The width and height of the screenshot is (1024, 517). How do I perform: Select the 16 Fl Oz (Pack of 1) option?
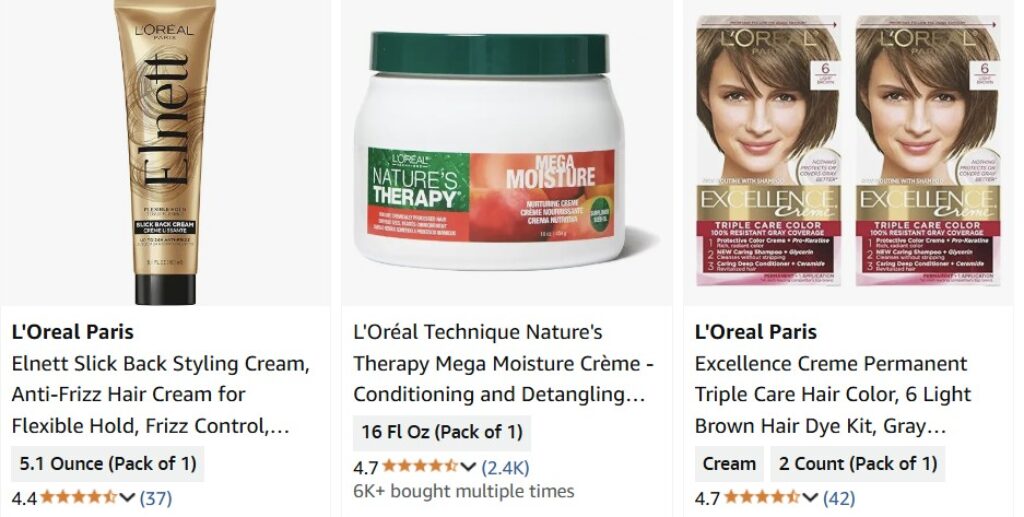pos(442,433)
